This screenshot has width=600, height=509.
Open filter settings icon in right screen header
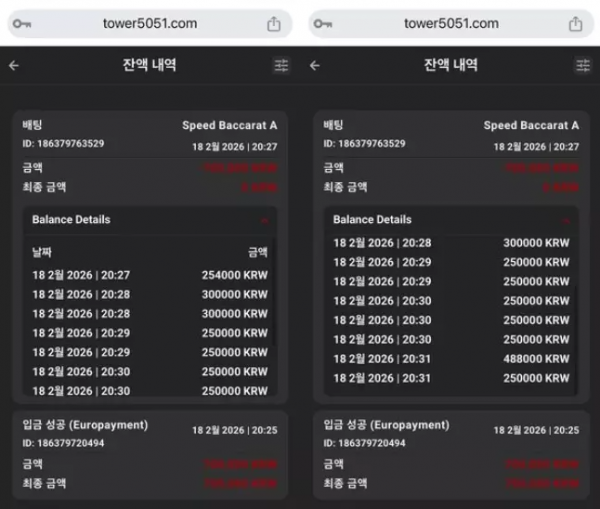[583, 66]
